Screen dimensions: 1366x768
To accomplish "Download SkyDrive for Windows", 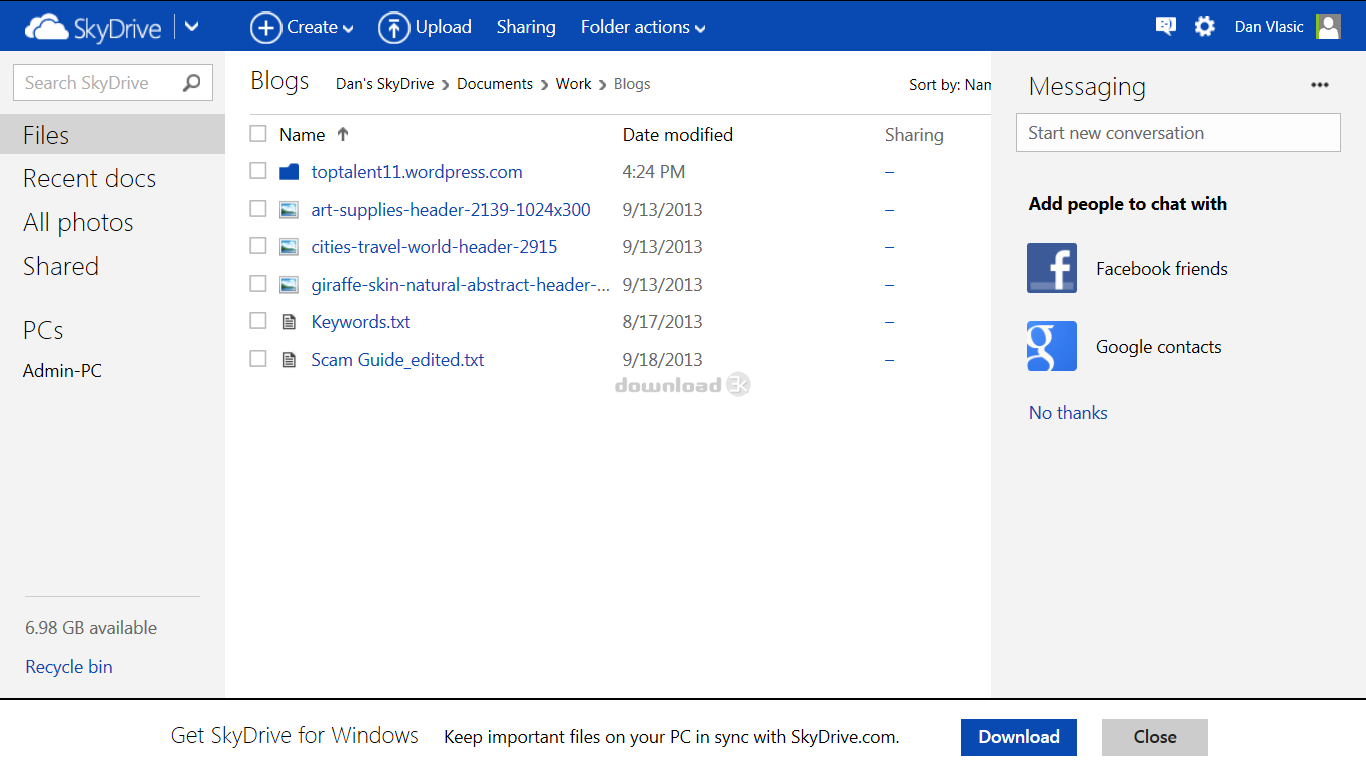I will (1019, 737).
